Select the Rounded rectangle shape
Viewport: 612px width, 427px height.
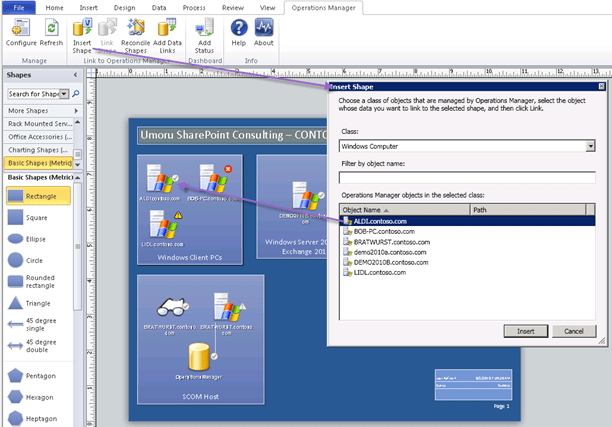(31, 281)
